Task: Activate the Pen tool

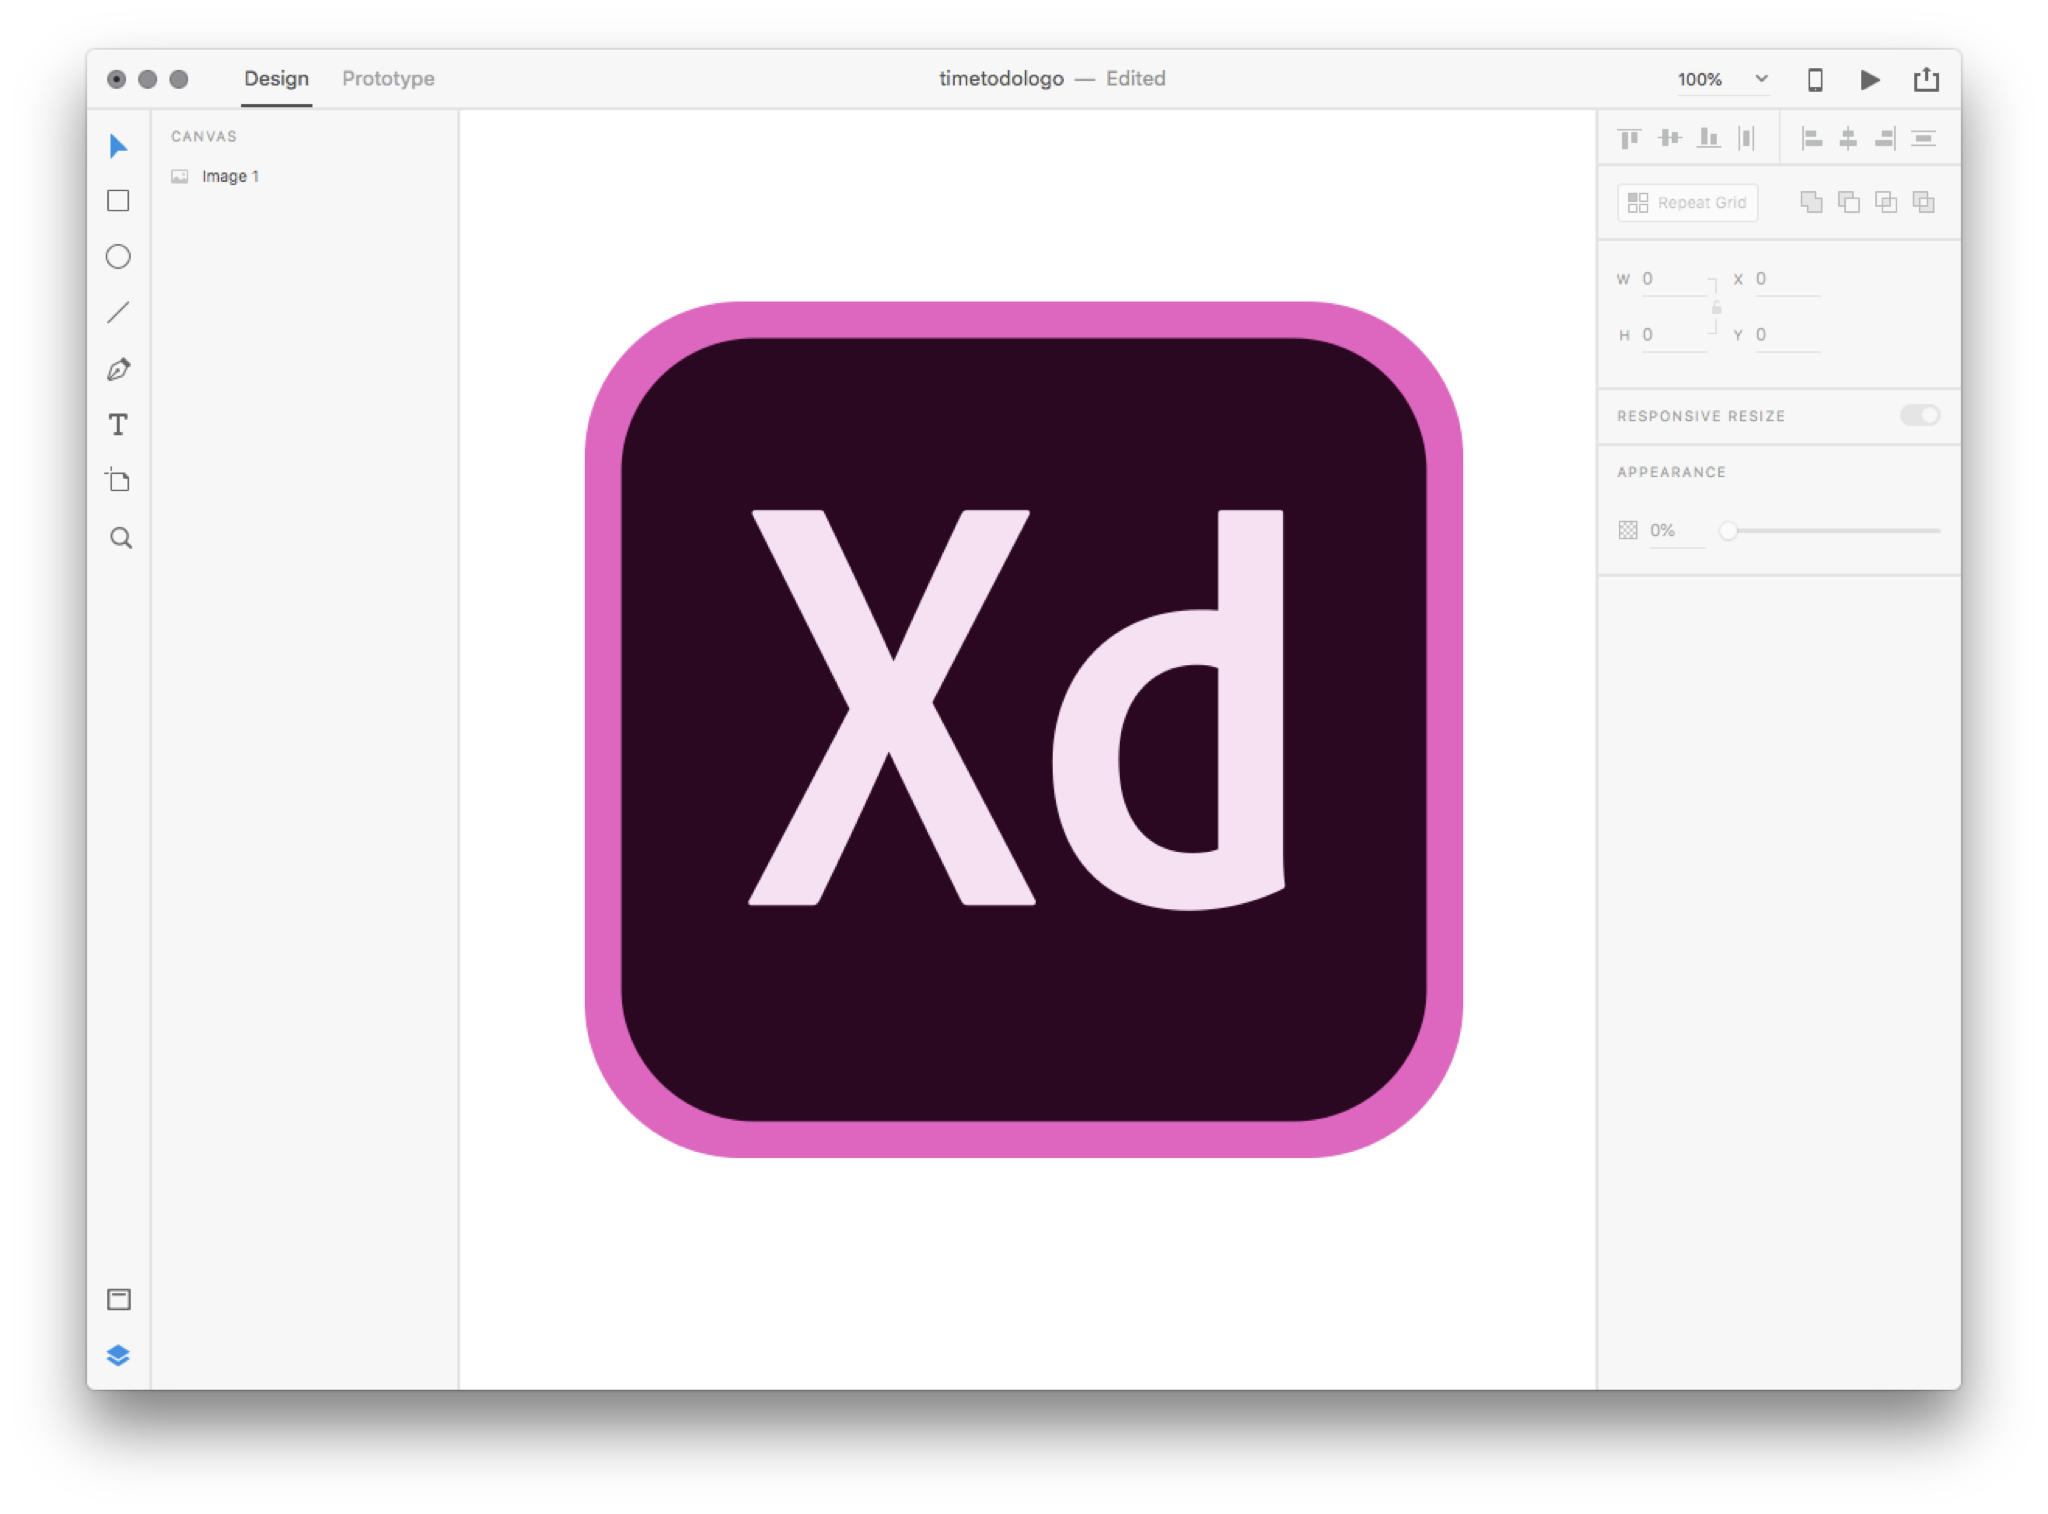Action: [118, 369]
